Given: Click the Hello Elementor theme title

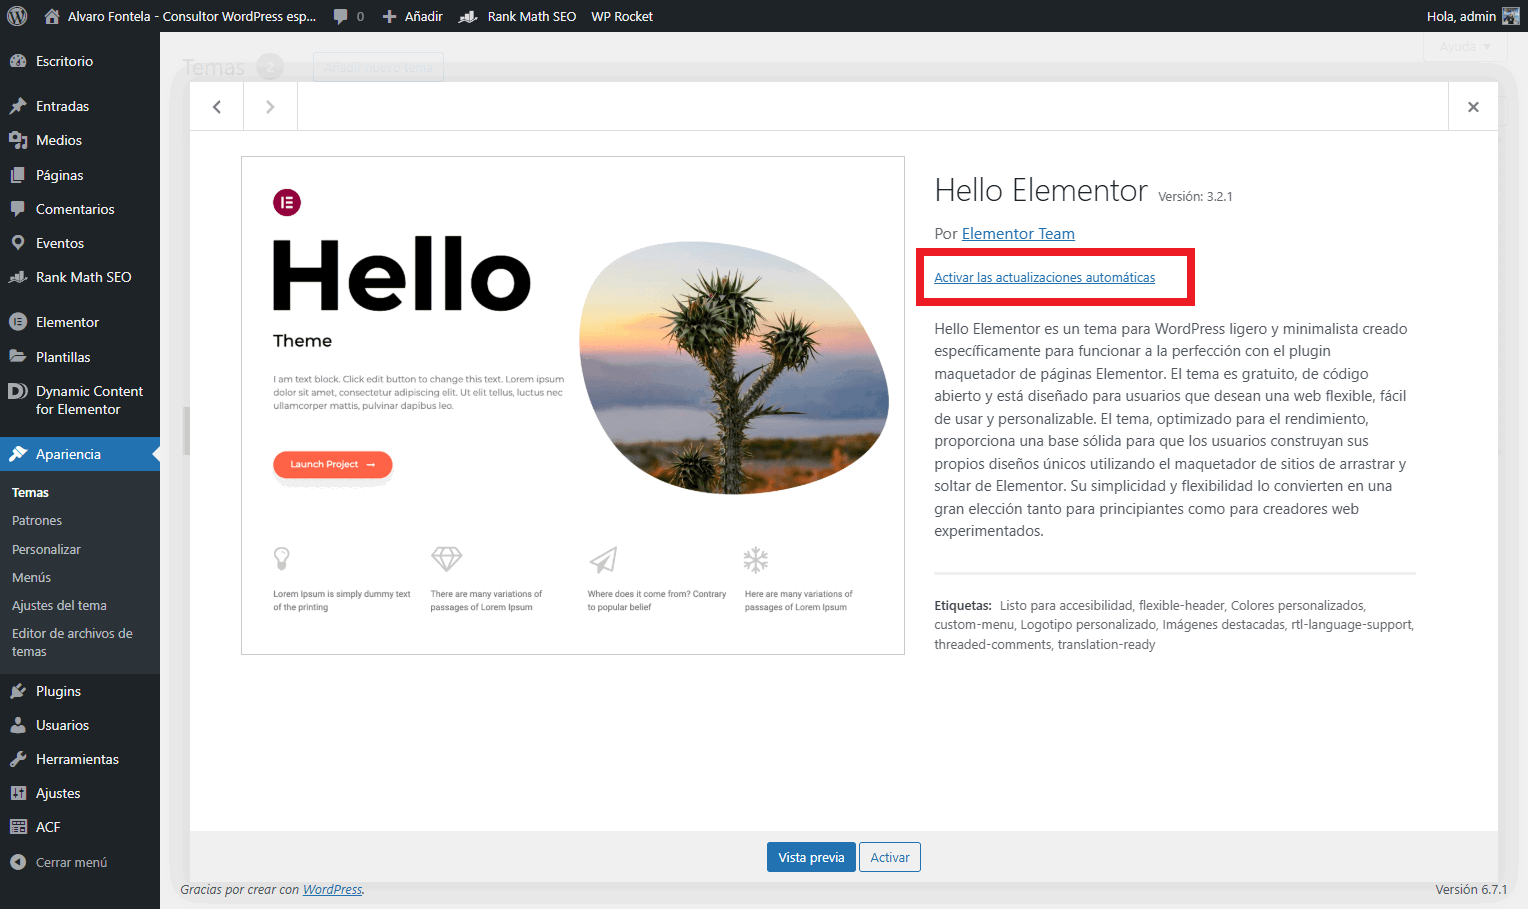Looking at the screenshot, I should pos(1041,190).
